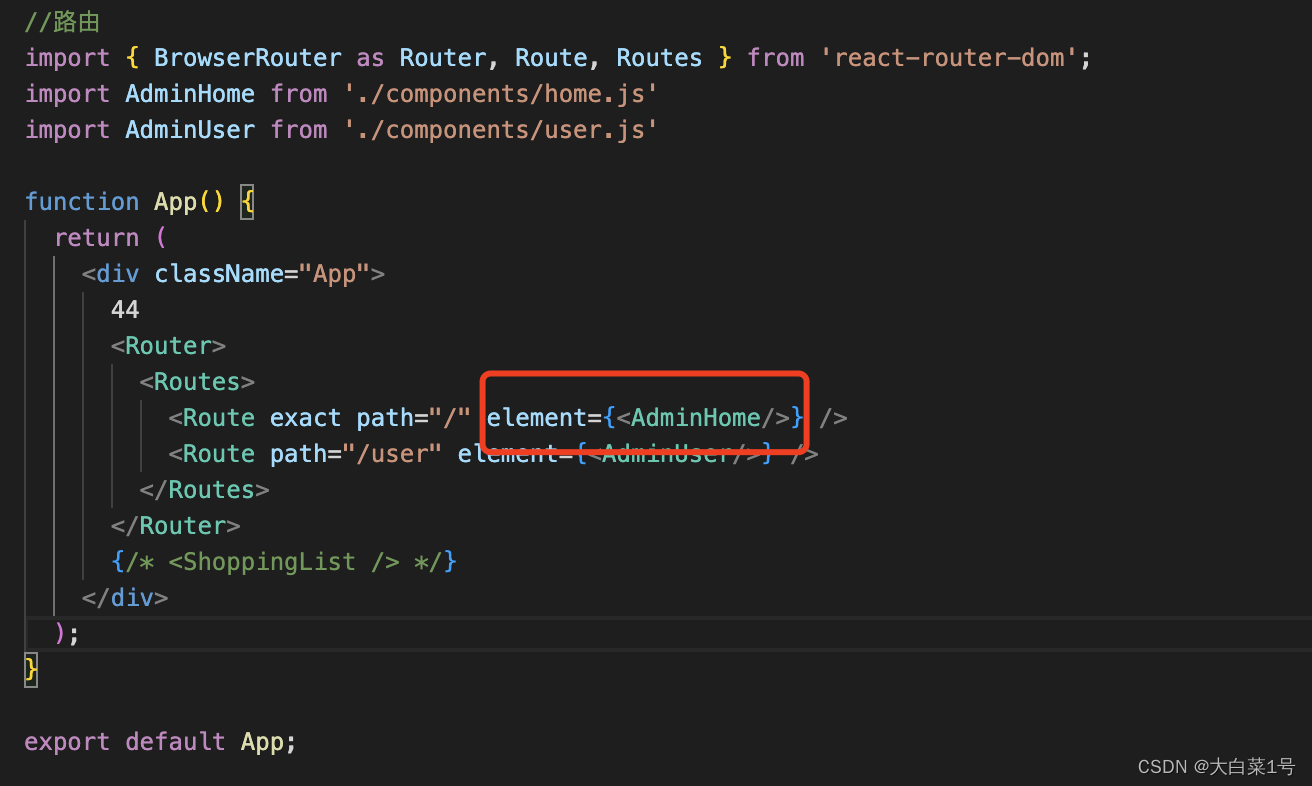This screenshot has width=1312, height=786.
Task: Click <AdminHome/> inside element prop
Action: [x=703, y=417]
